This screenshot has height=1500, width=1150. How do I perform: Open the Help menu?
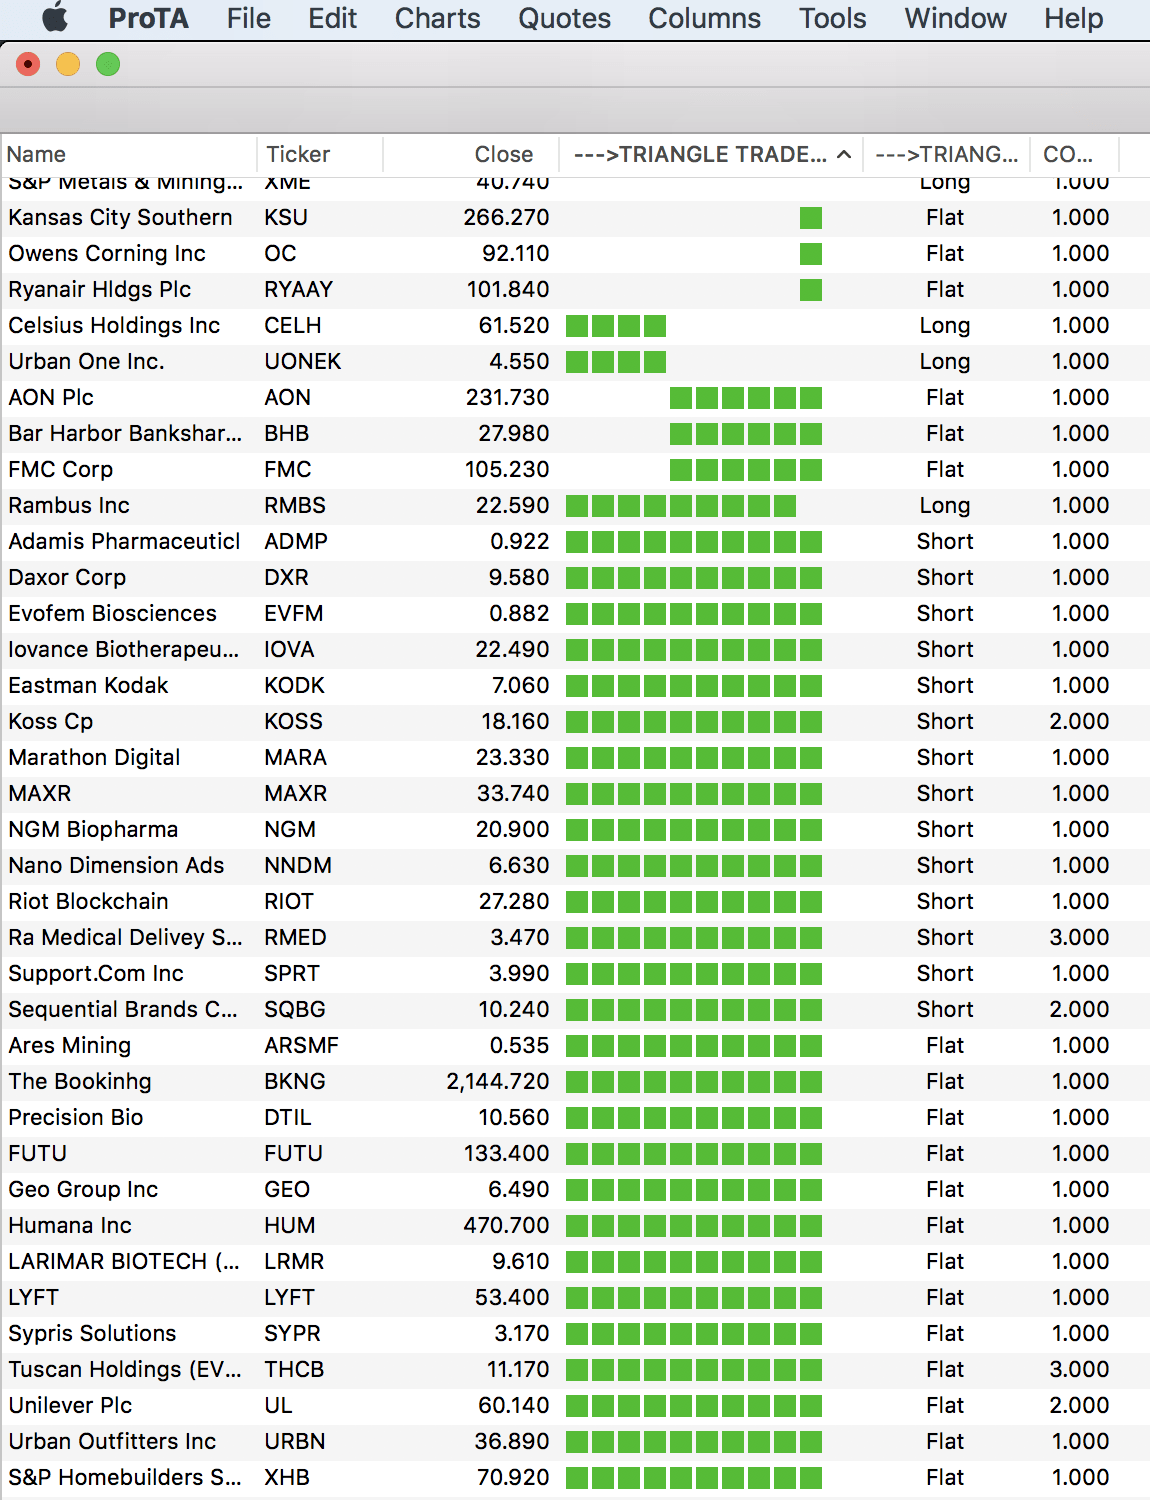pos(1073,18)
